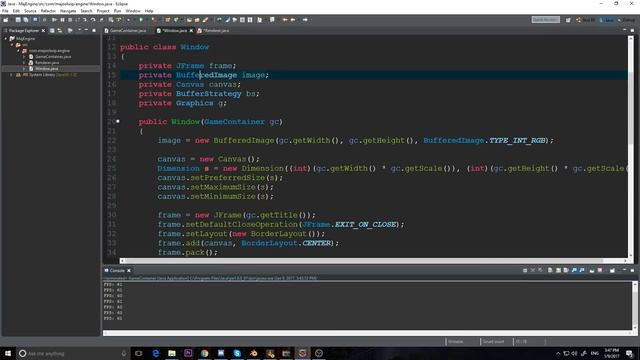
Task: Open Task View from the taskbar
Action: coord(139,353)
